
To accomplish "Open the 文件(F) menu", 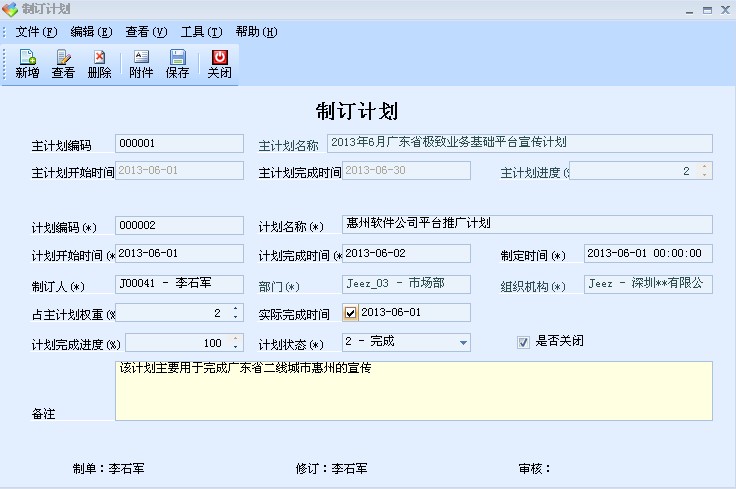I will coord(36,32).
